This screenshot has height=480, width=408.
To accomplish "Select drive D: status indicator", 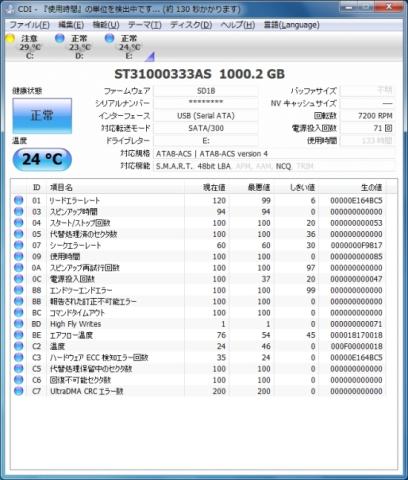I will pos(74,47).
